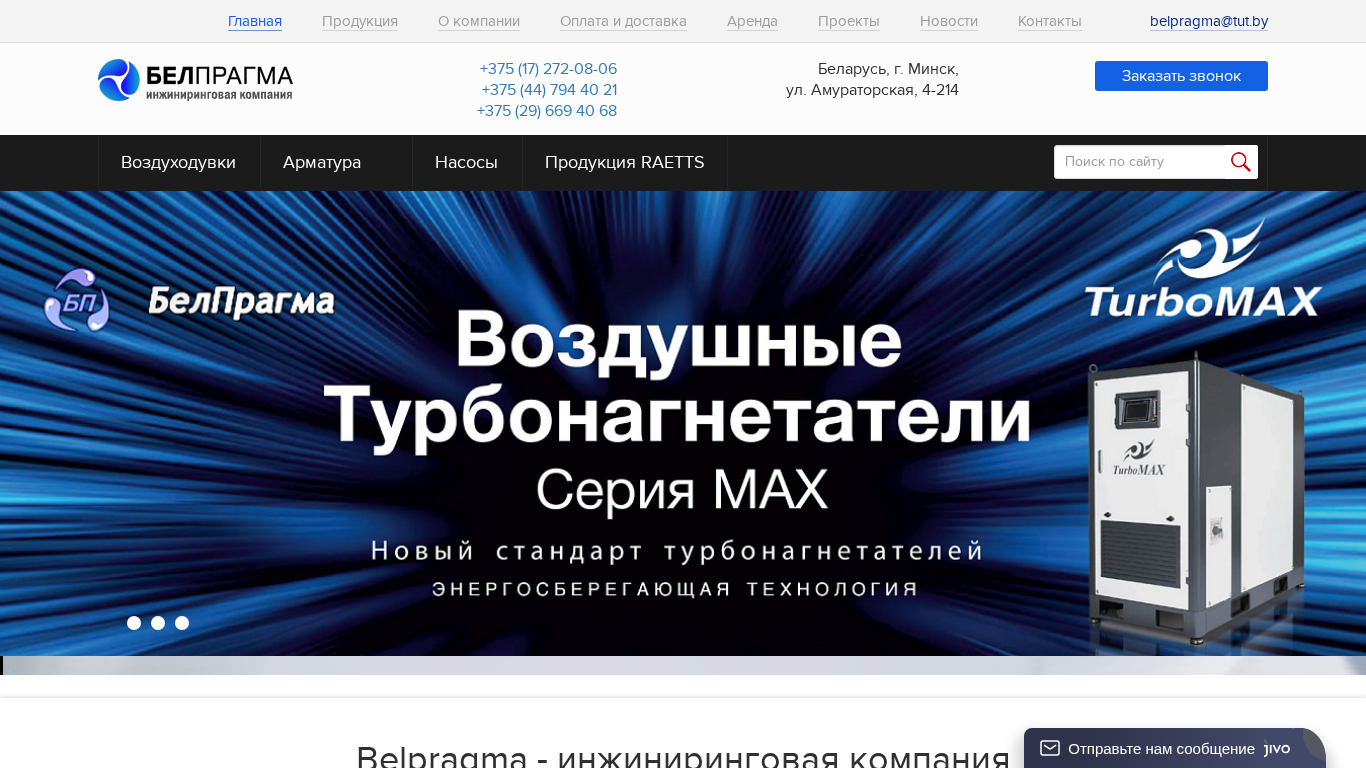Click phone number +375 (44) 794 40 21
Image resolution: width=1366 pixels, height=768 pixels.
coord(549,90)
